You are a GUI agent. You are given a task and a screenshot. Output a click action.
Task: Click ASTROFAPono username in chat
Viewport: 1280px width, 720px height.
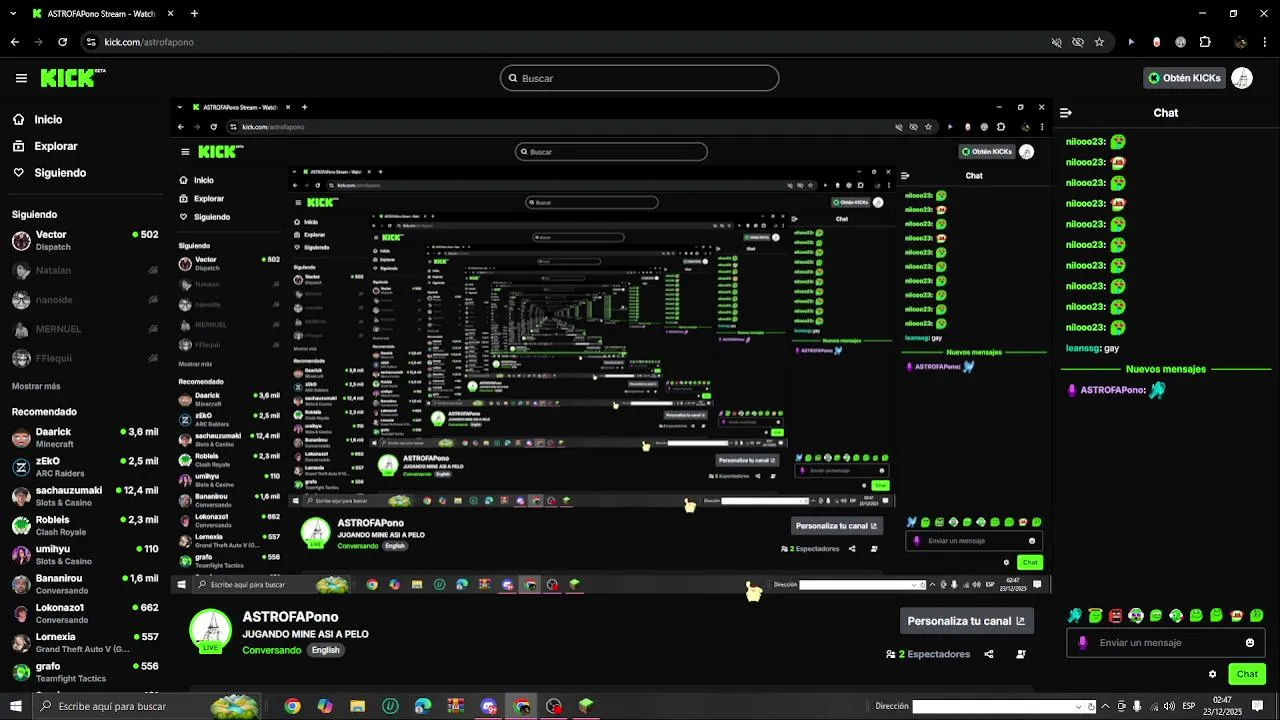[1113, 390]
